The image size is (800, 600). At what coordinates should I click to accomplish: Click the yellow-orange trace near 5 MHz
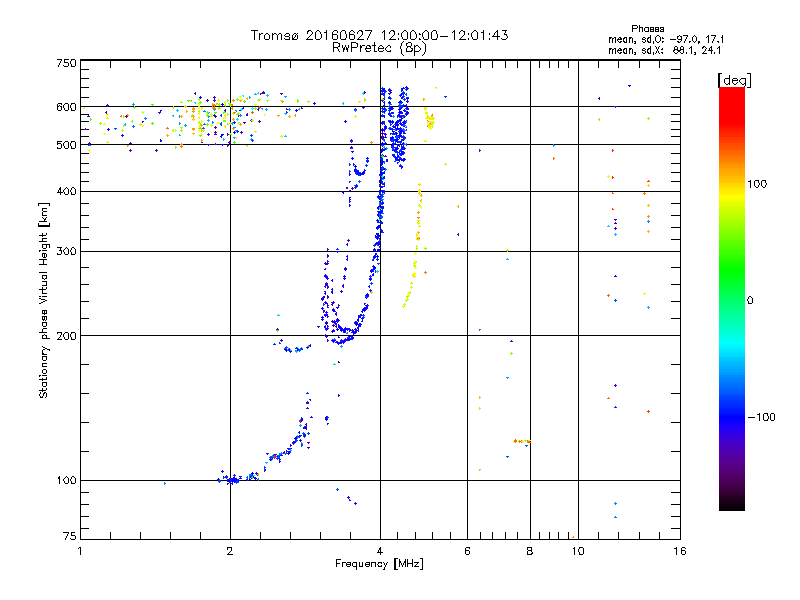[x=415, y=245]
